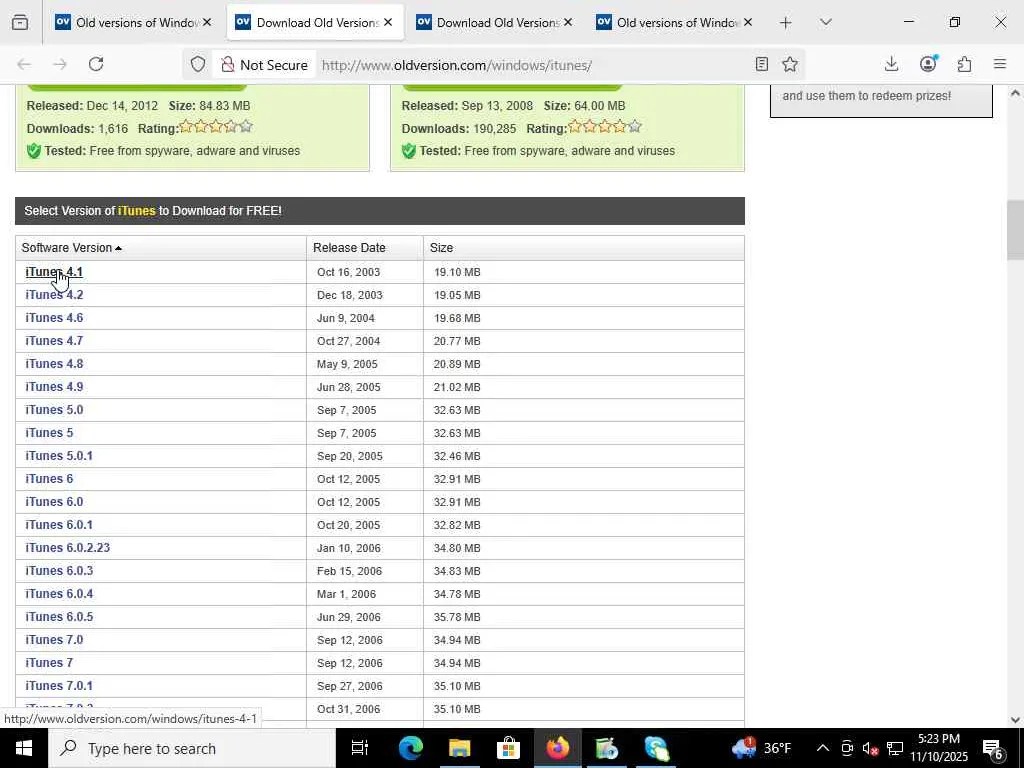Screen dimensions: 1024x768
Task: Open iTunes 5.0 link
Action: click(54, 409)
